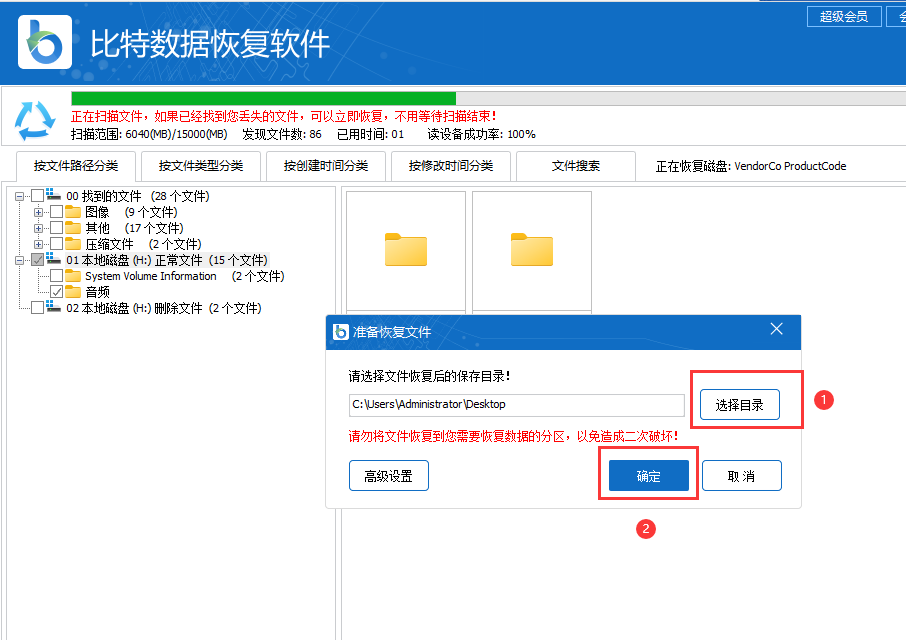This screenshot has height=640, width=906.
Task: Click the logo icon in 准备恢复文件 dialog title
Action: [x=341, y=332]
